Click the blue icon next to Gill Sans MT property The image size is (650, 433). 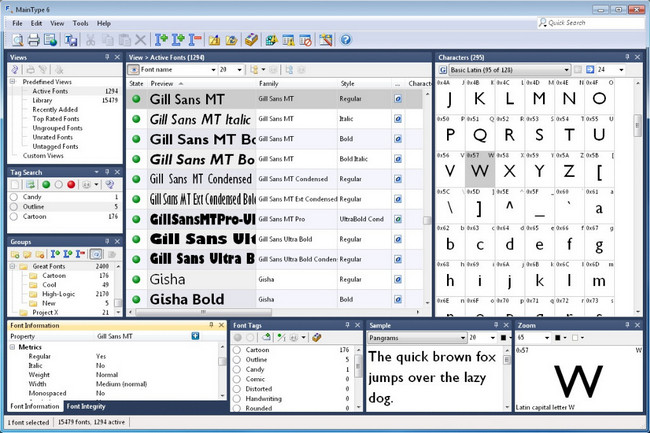point(196,336)
